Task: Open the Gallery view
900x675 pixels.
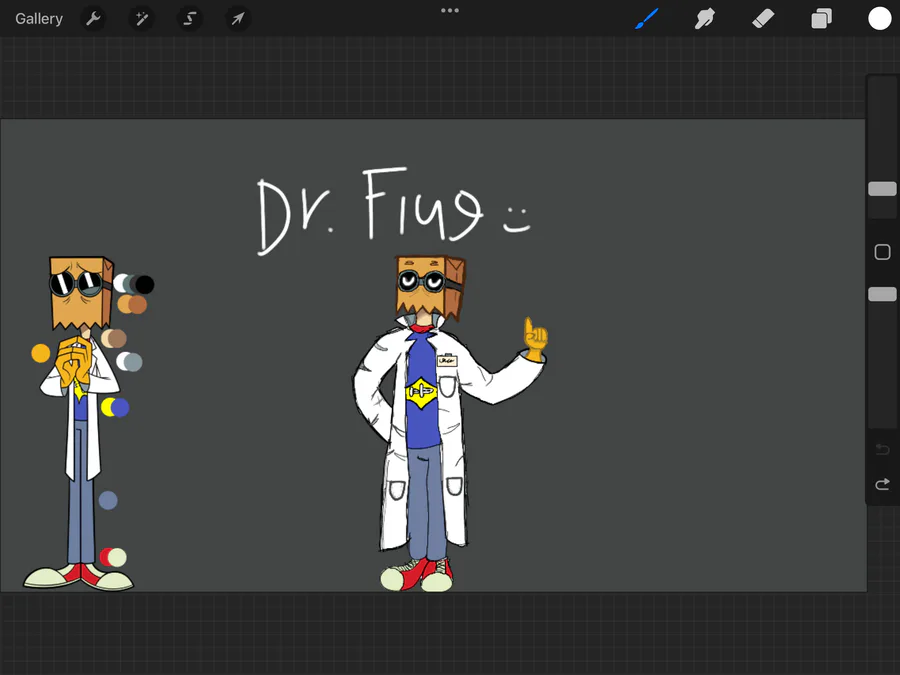Action: (38, 18)
